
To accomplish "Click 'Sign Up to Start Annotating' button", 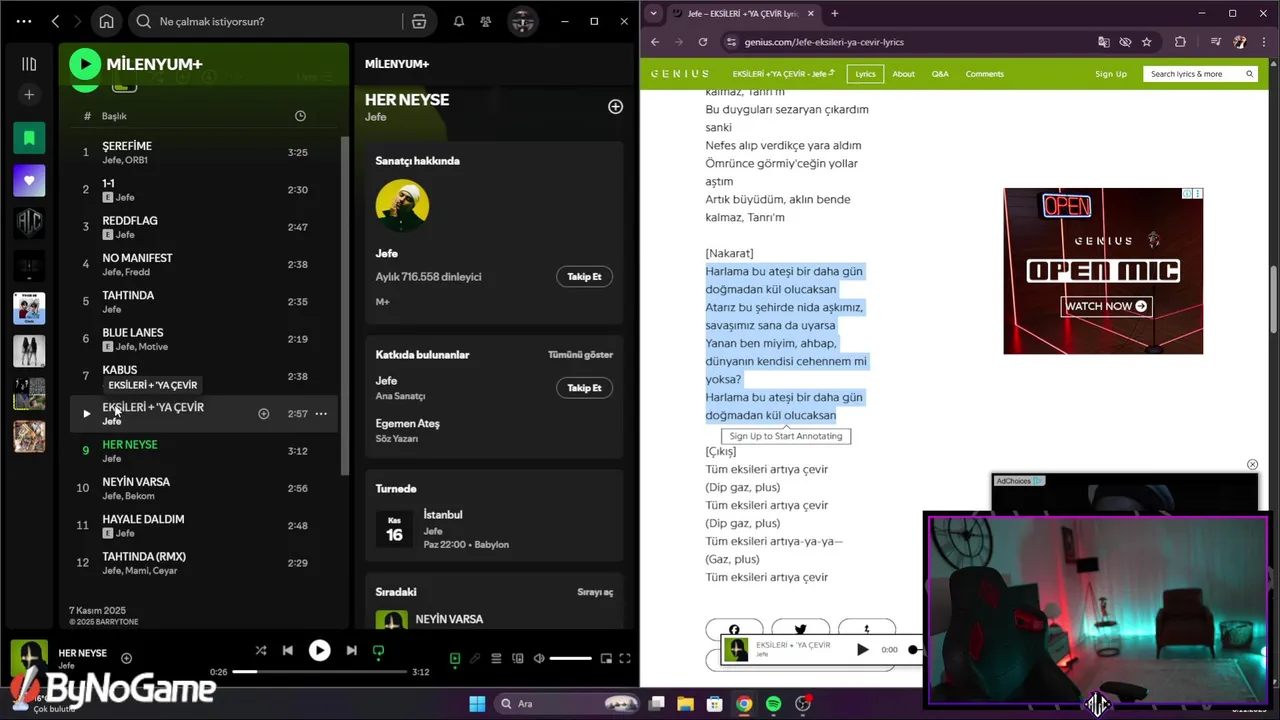I will coord(785,436).
